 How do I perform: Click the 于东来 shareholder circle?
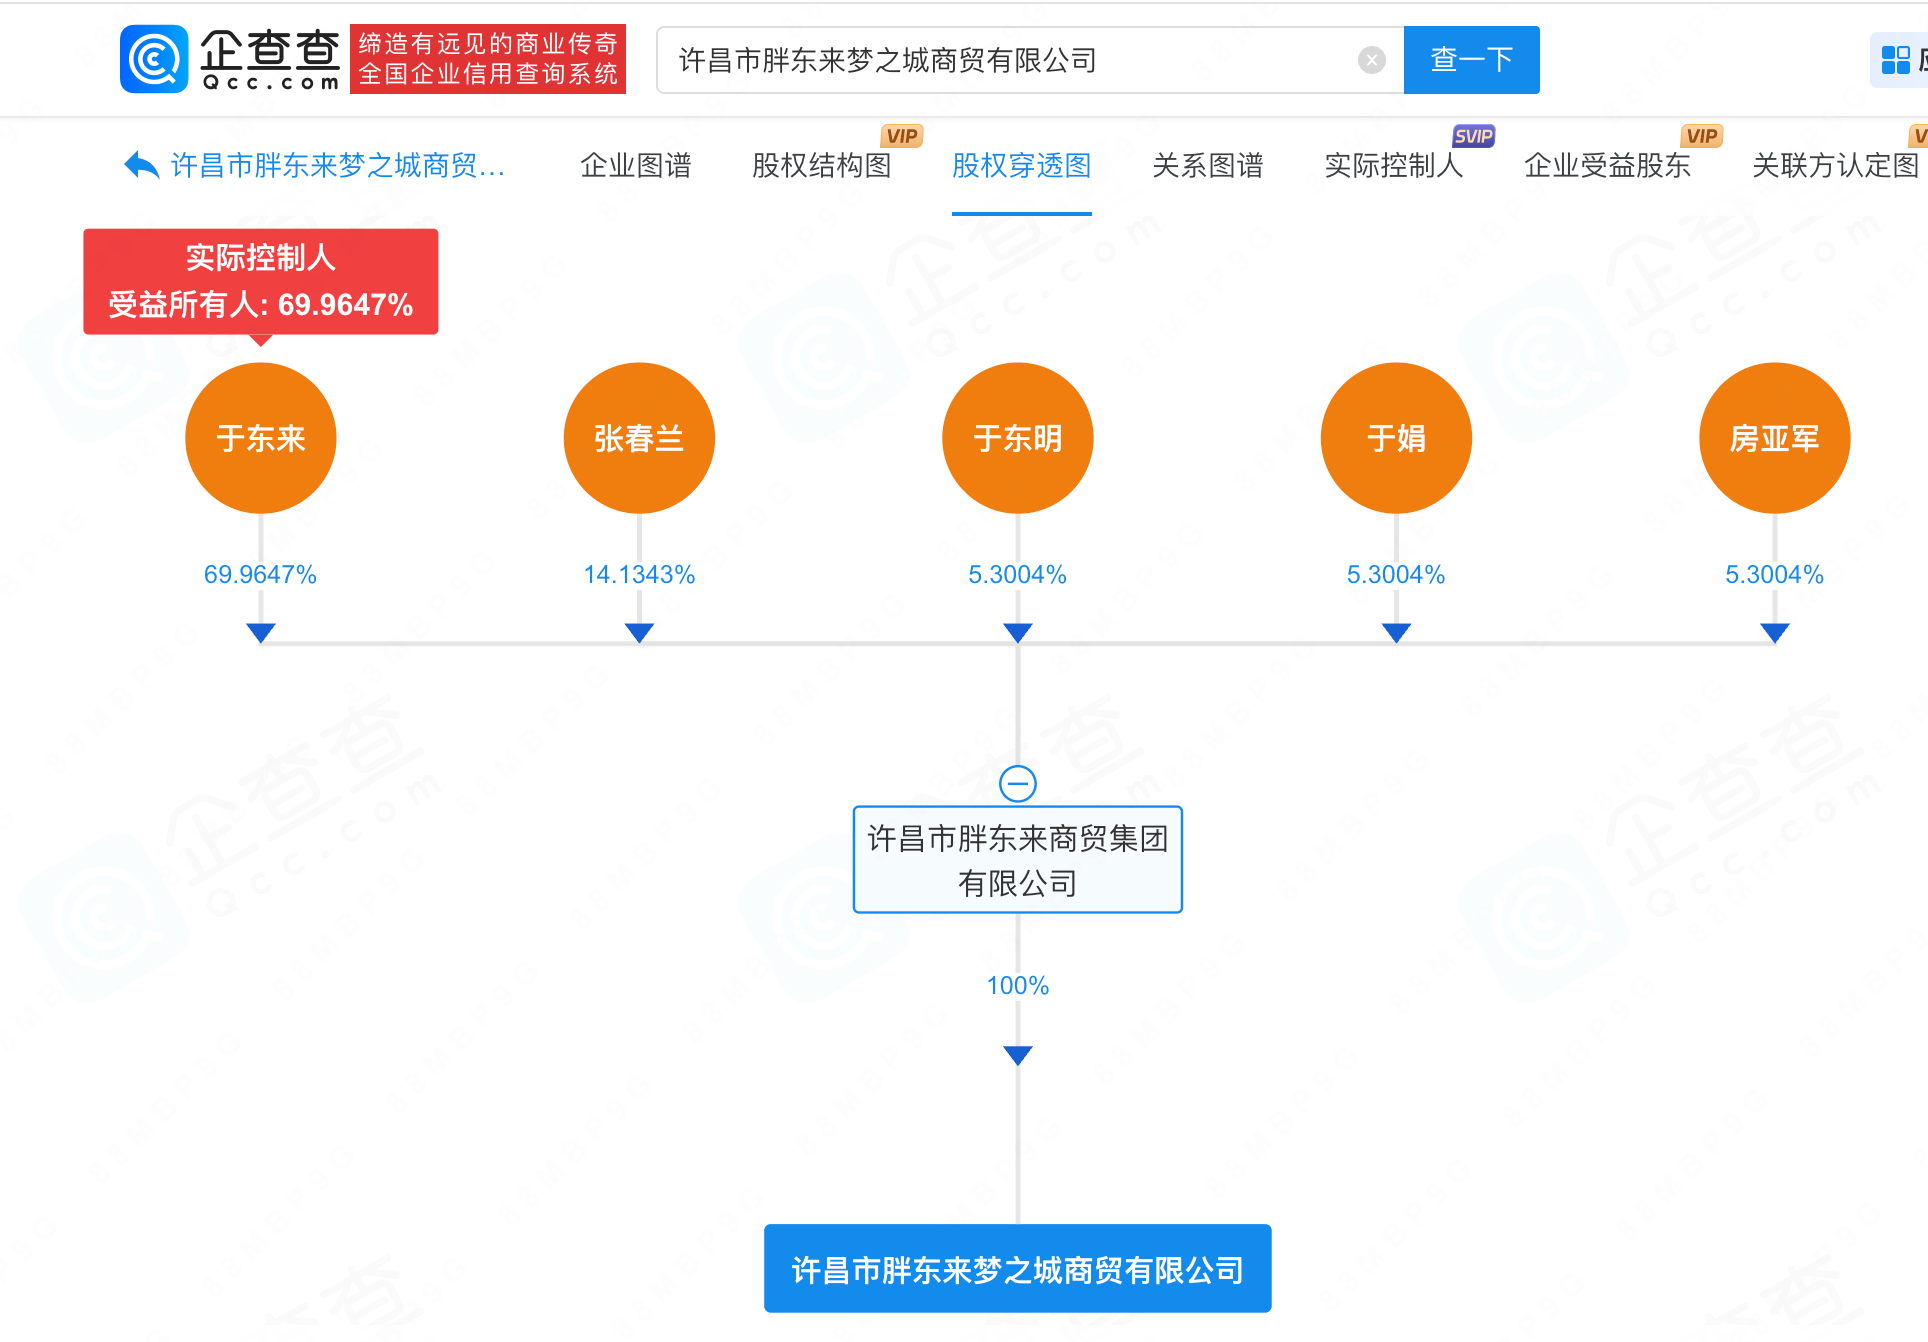click(261, 438)
